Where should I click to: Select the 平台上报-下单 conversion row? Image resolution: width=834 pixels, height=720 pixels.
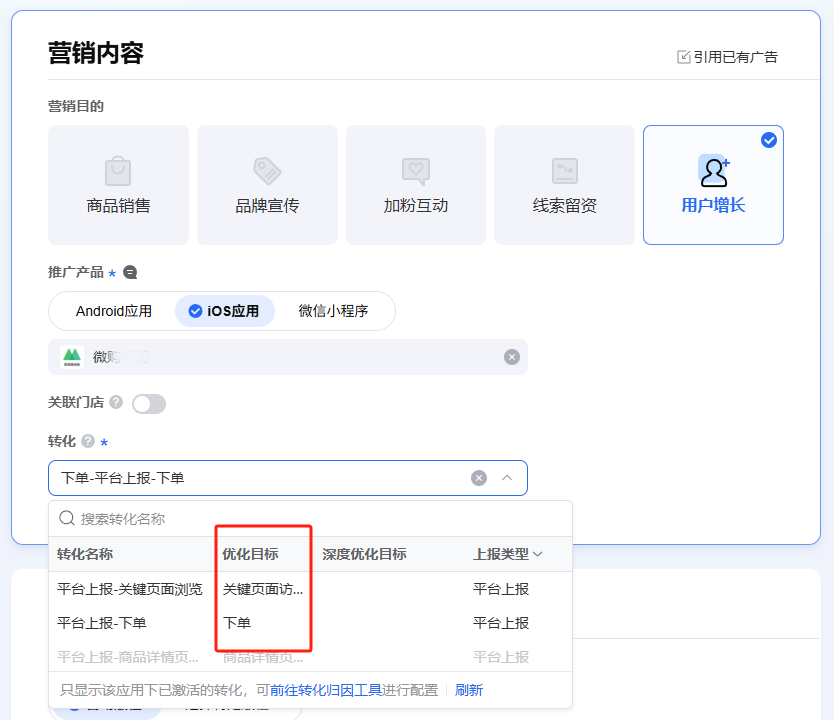311,623
